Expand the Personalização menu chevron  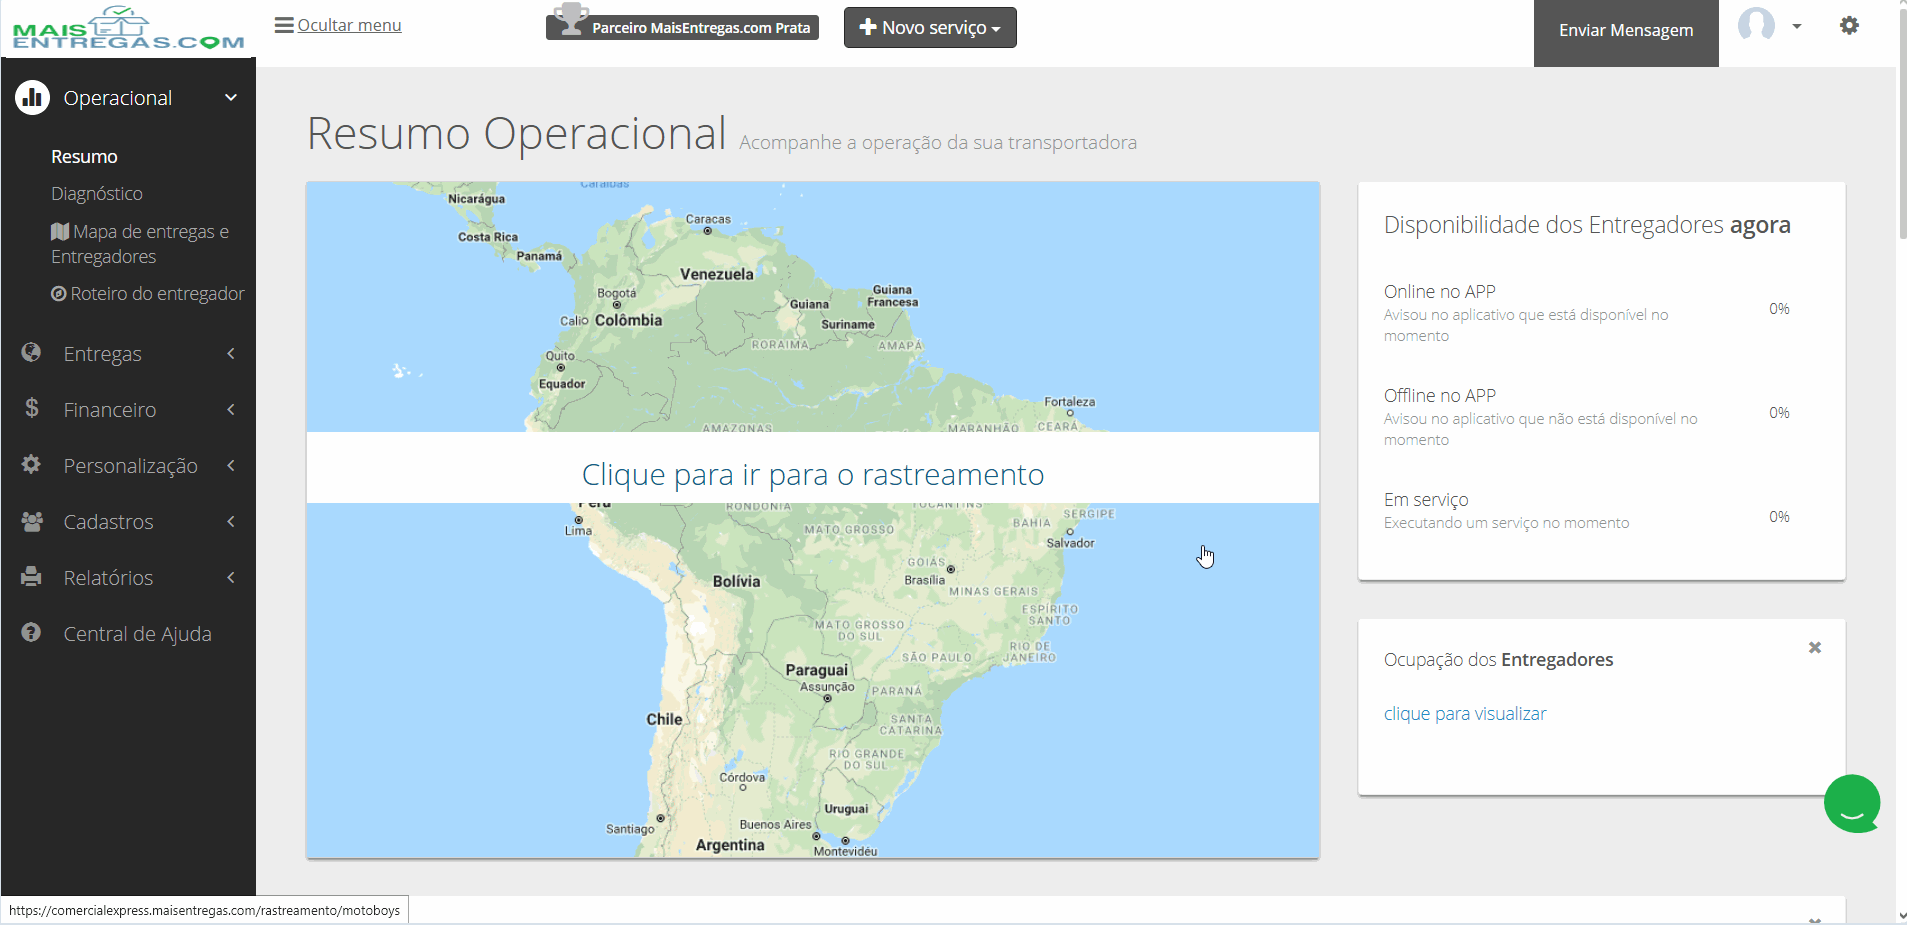tap(231, 466)
